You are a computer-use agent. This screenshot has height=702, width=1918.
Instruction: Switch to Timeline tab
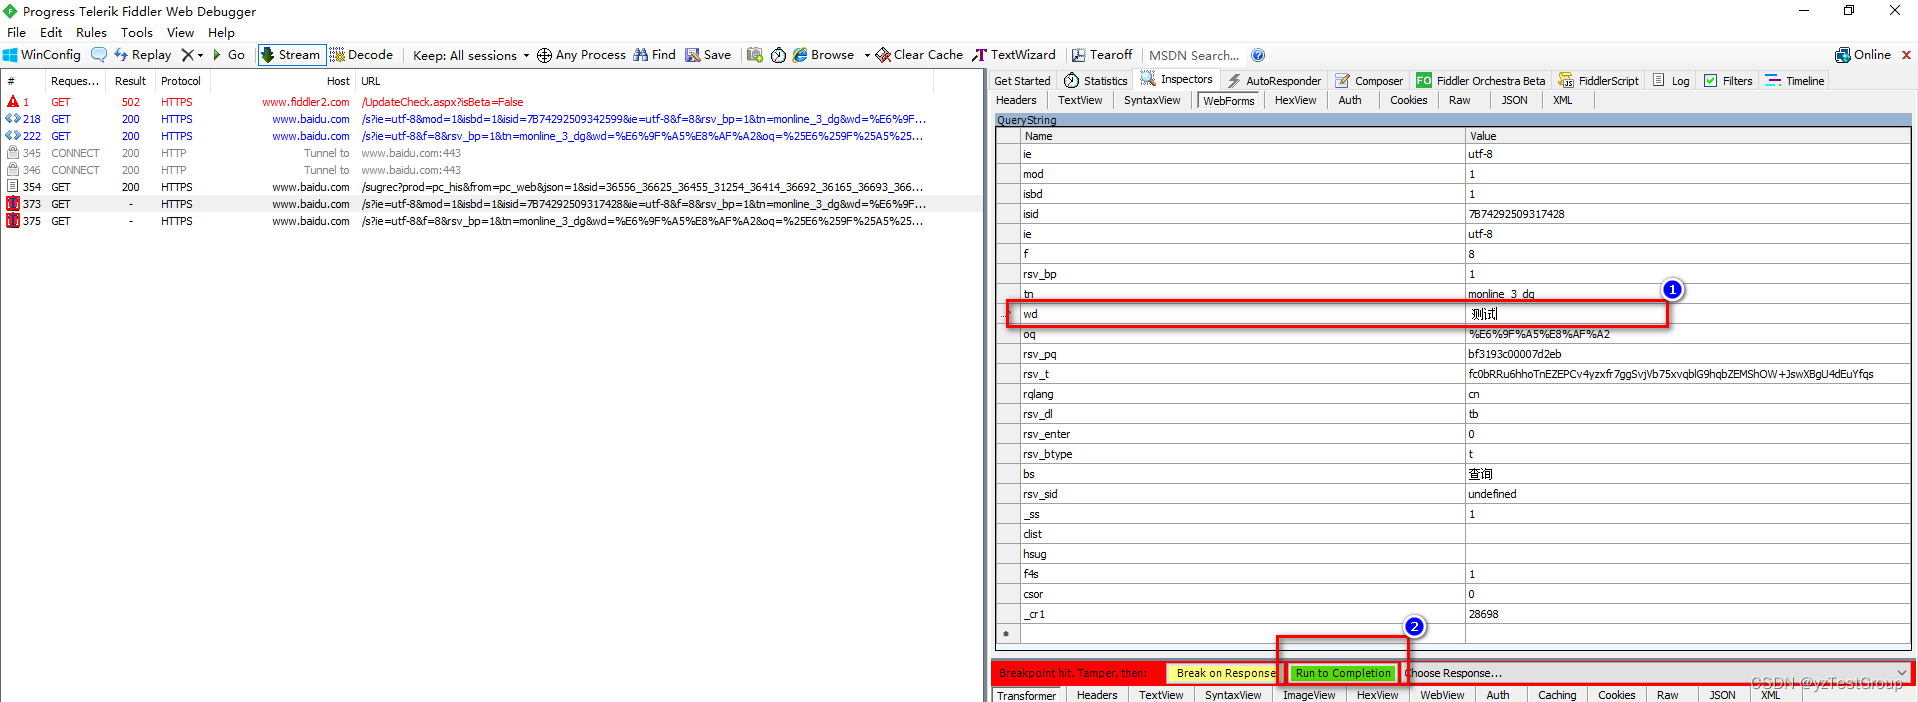click(1795, 81)
